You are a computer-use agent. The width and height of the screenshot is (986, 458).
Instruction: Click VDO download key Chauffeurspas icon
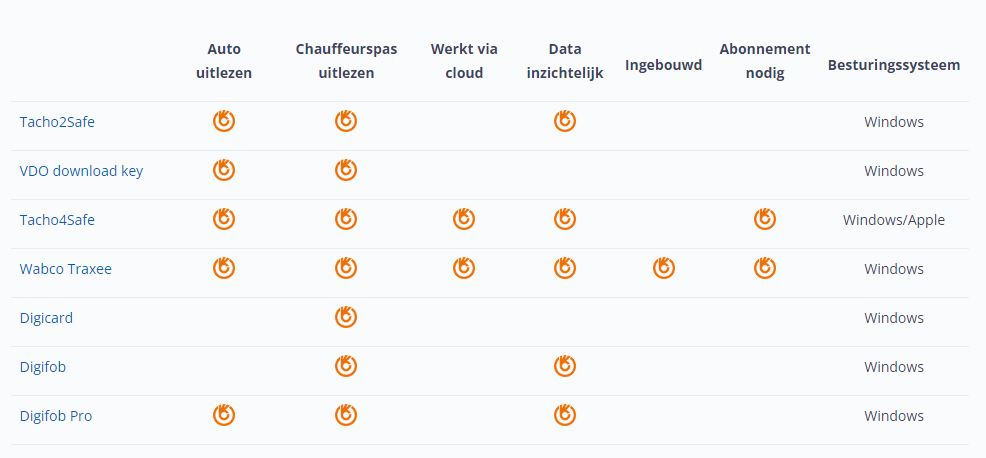(346, 169)
